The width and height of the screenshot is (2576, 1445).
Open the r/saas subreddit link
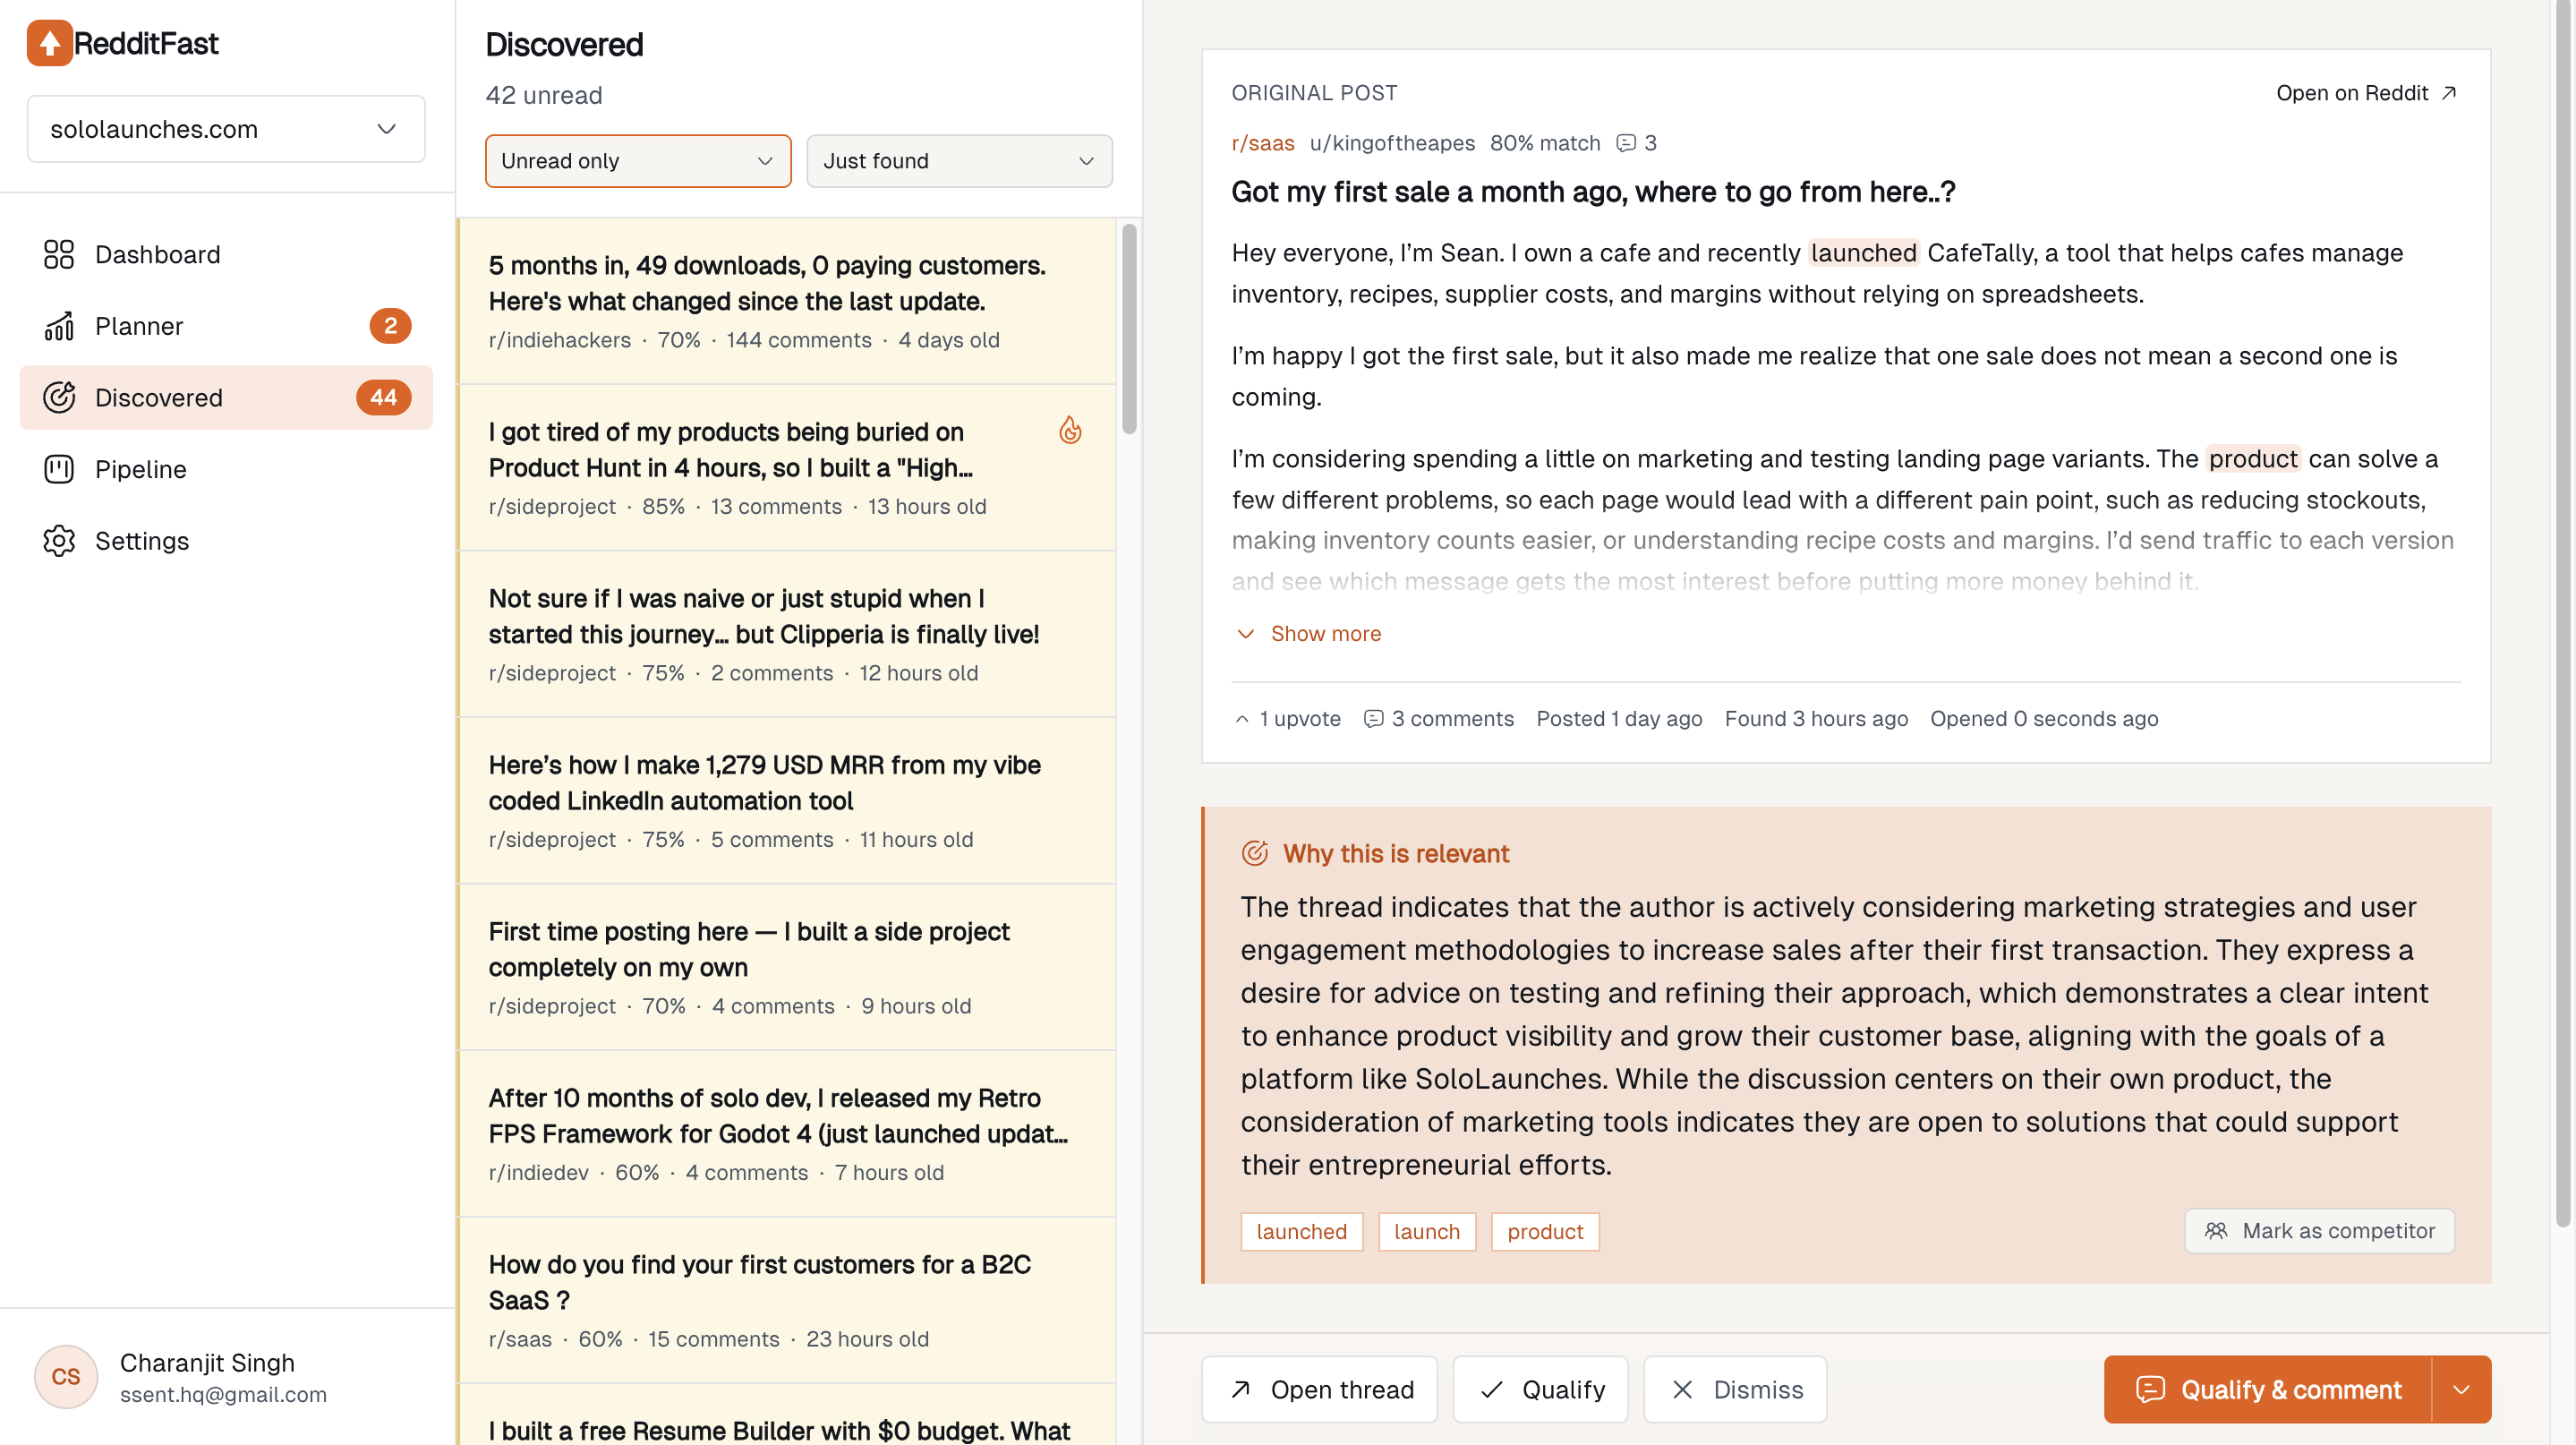pyautogui.click(x=1262, y=143)
